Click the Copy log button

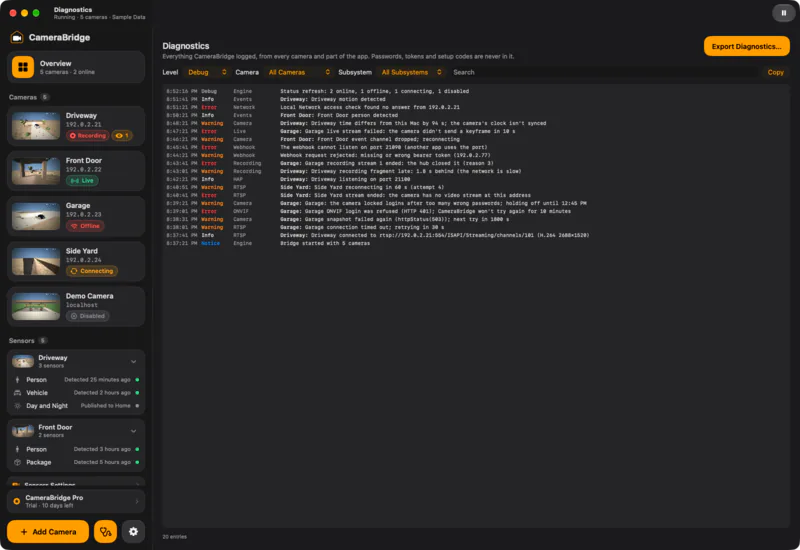coord(775,72)
